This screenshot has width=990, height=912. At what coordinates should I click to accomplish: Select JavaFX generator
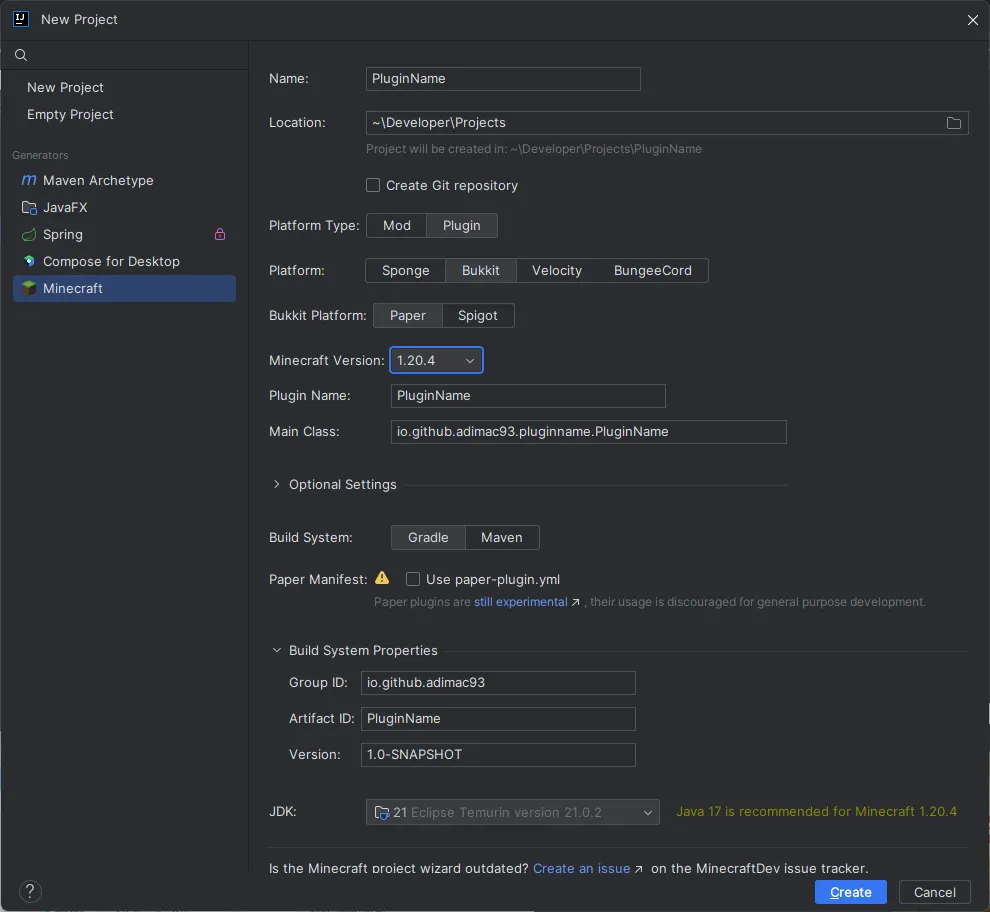124,207
